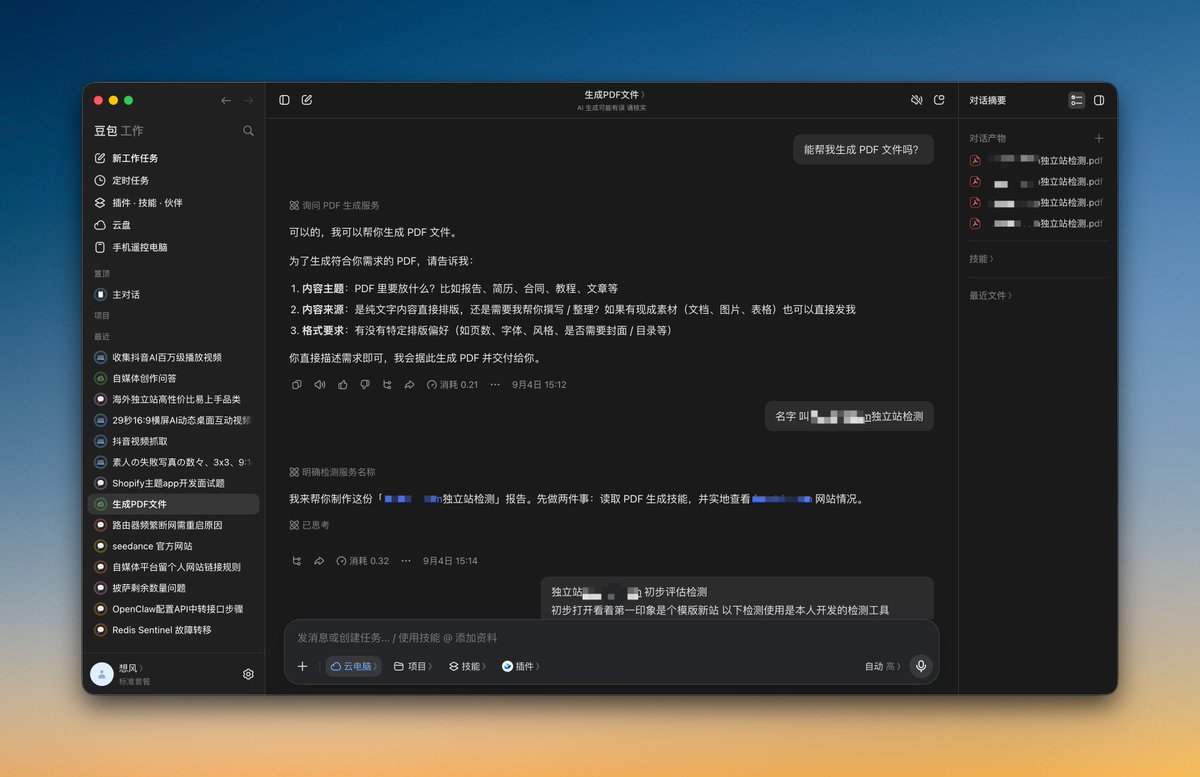
Task: Share the 15:12 reply
Action: coord(409,384)
